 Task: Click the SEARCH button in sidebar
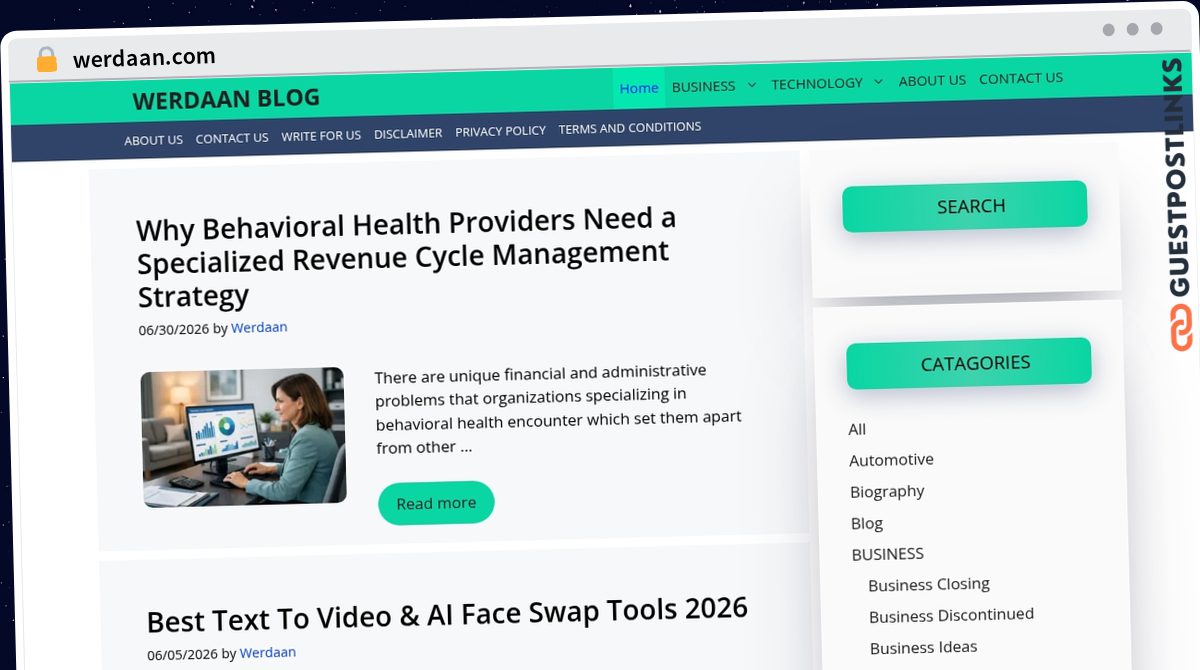965,207
